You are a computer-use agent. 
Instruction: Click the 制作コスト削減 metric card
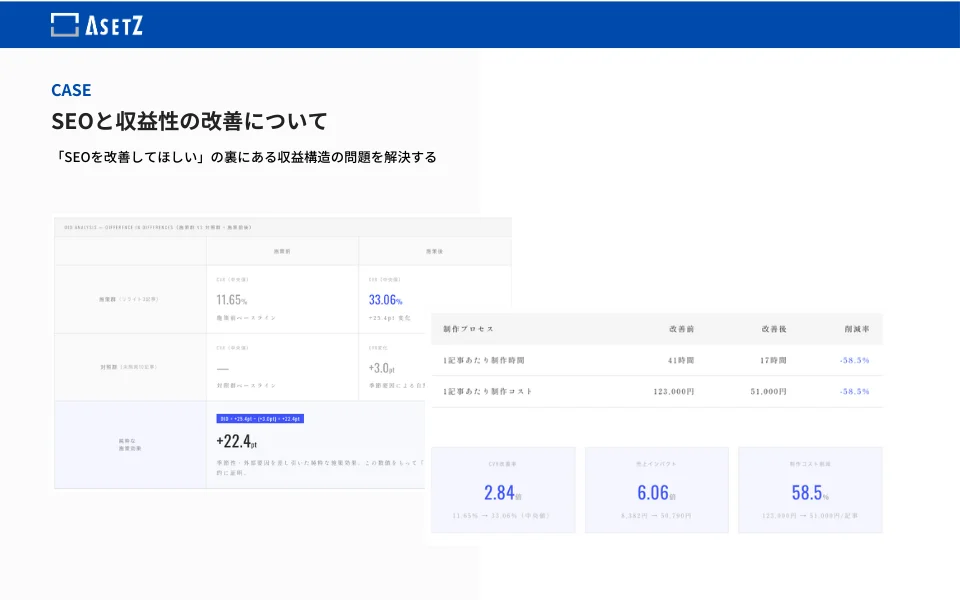pos(810,490)
